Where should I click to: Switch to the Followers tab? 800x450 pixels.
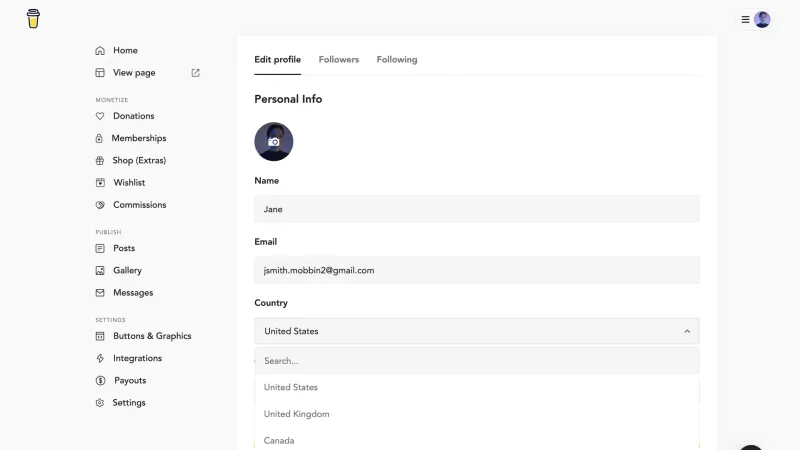(x=339, y=60)
